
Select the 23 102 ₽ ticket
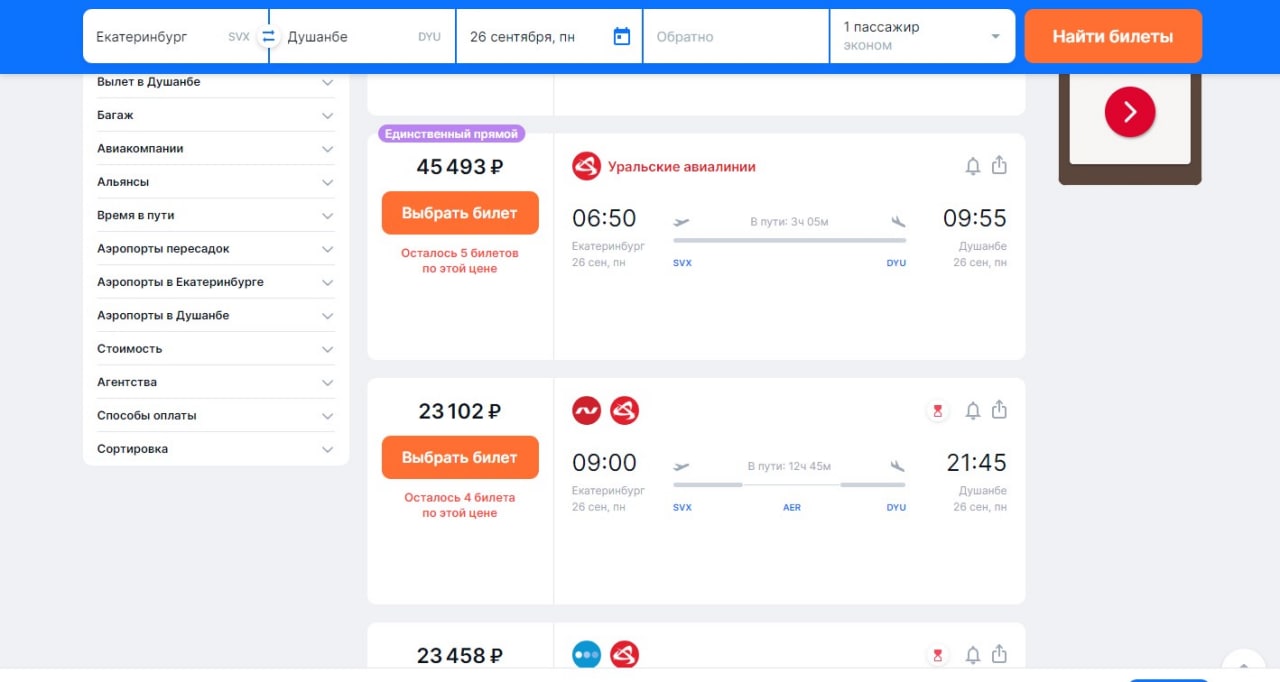tap(460, 458)
